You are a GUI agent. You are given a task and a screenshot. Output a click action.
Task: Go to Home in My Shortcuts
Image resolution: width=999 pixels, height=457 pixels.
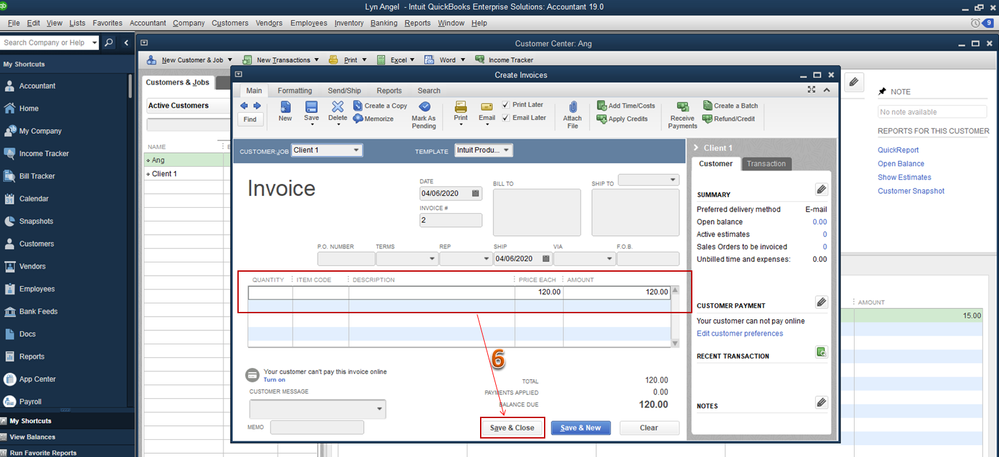[29, 108]
